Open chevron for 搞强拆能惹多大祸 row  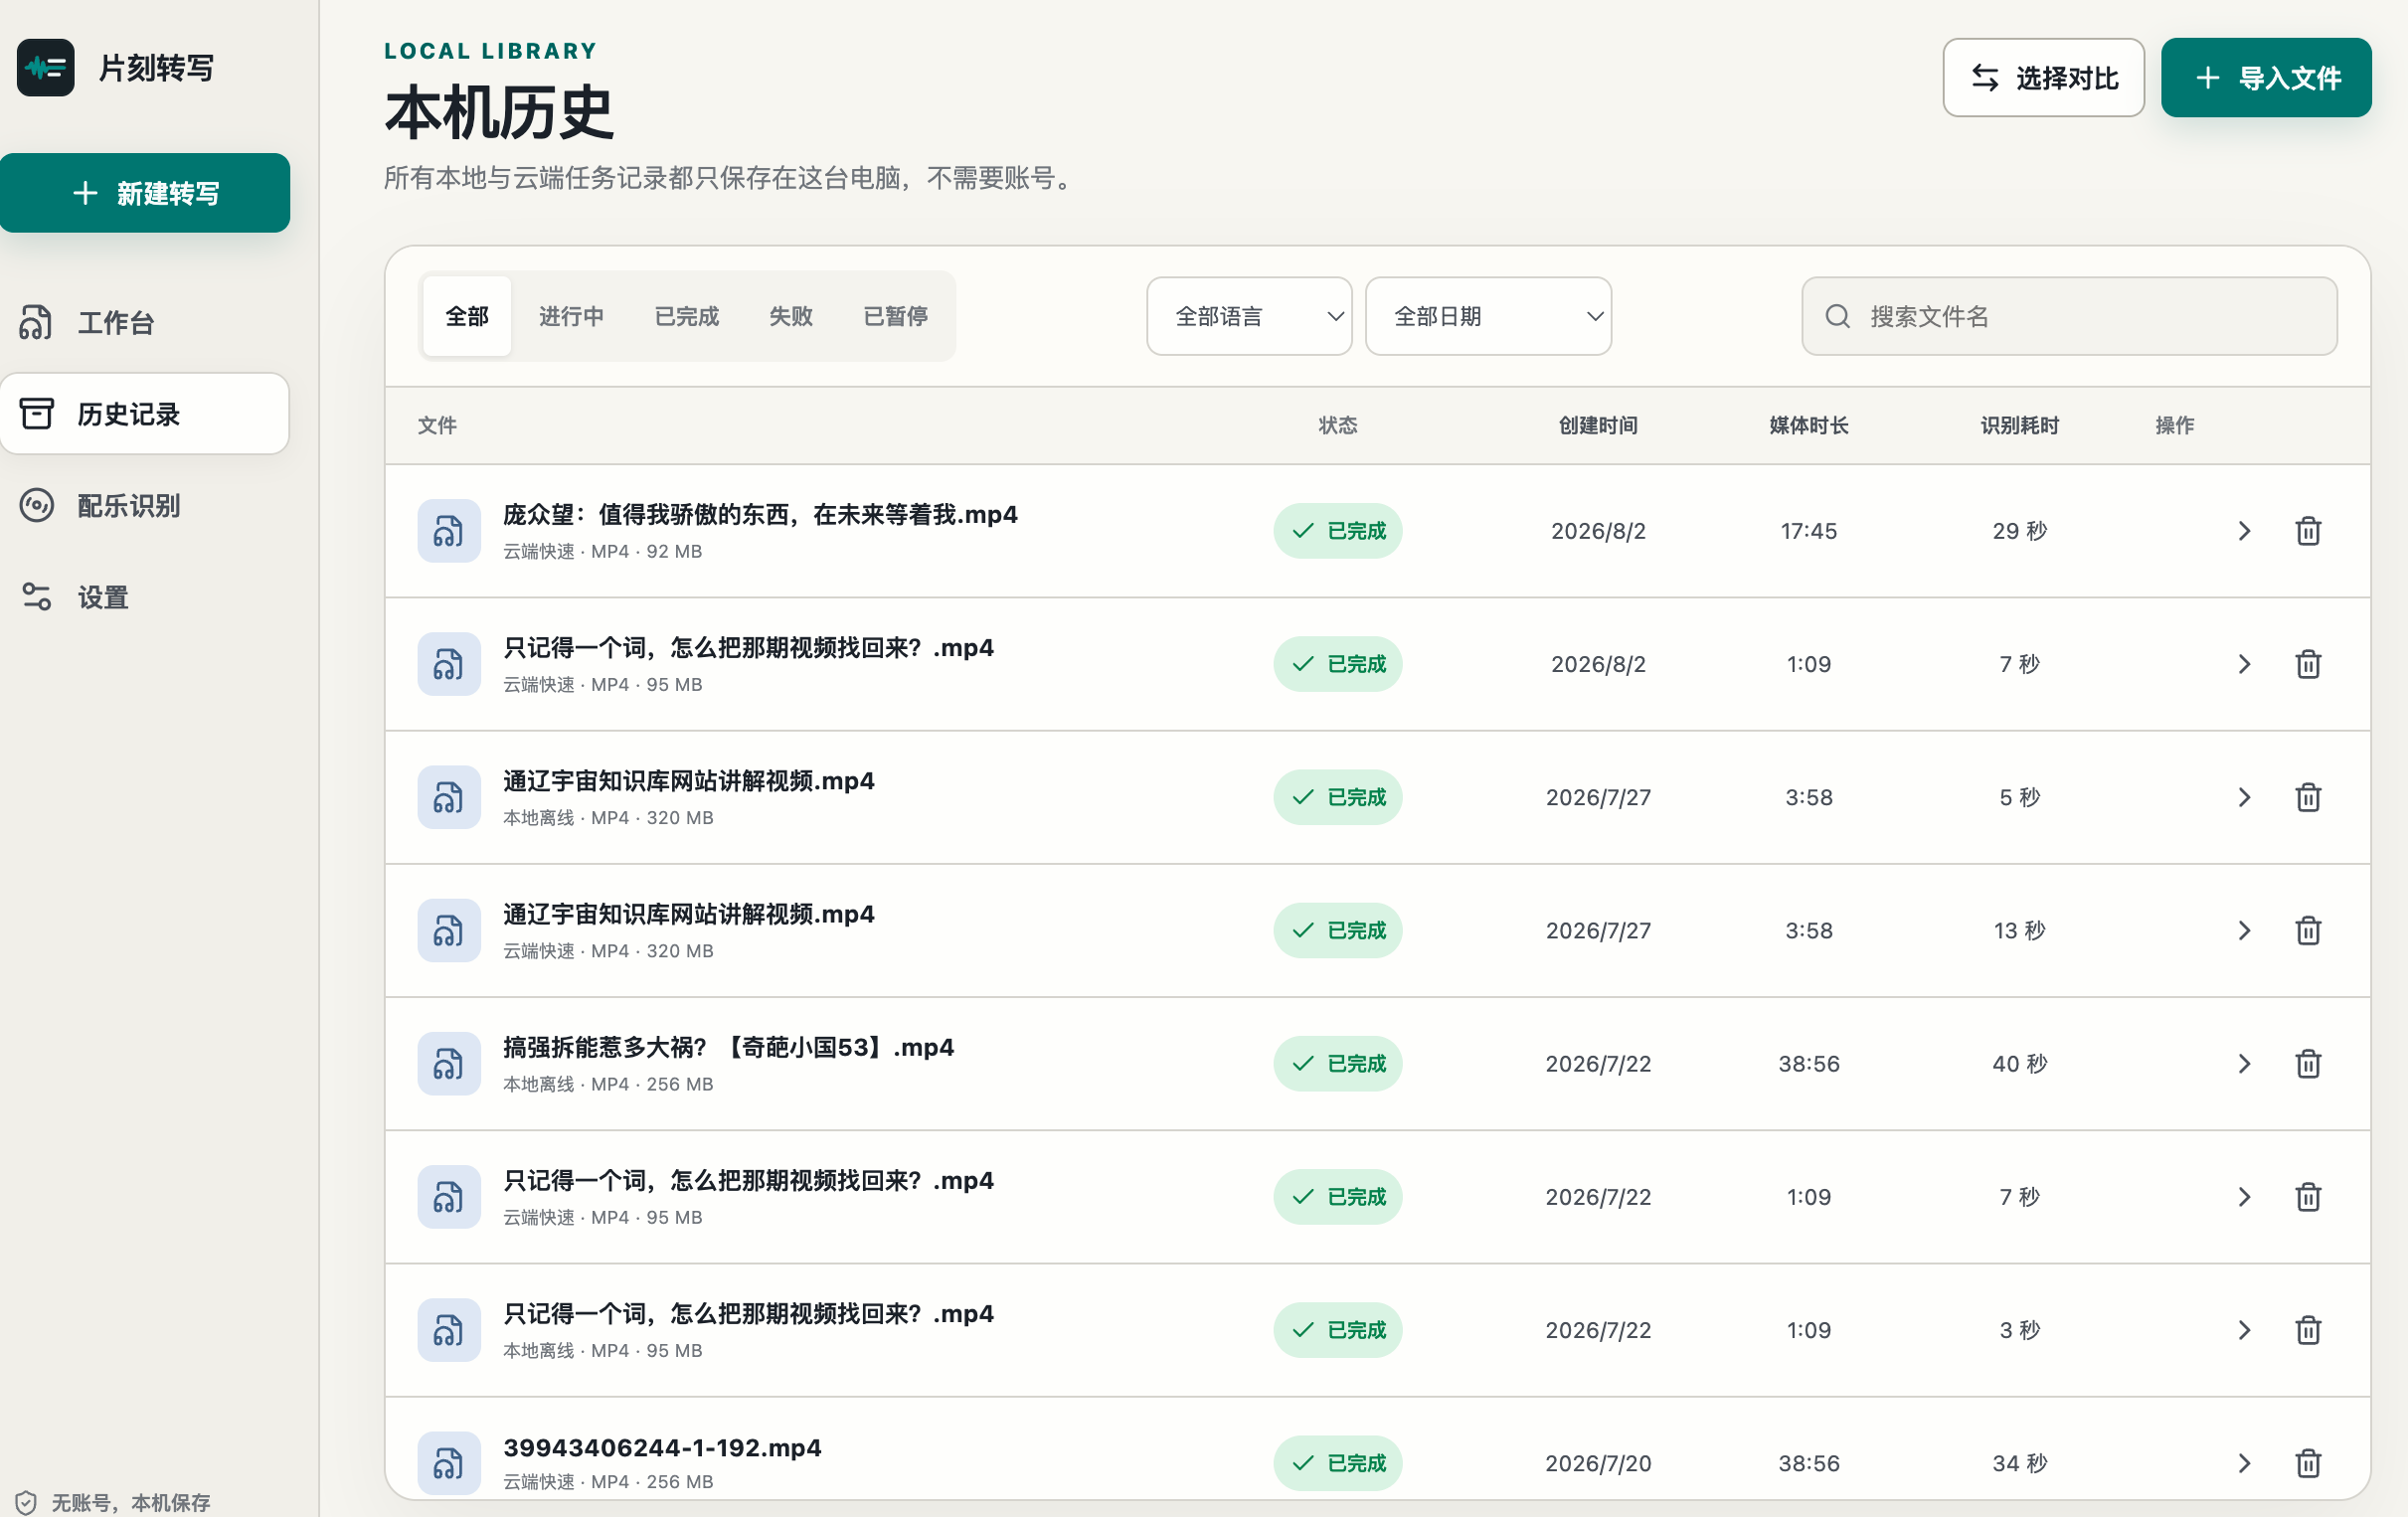tap(2244, 1063)
